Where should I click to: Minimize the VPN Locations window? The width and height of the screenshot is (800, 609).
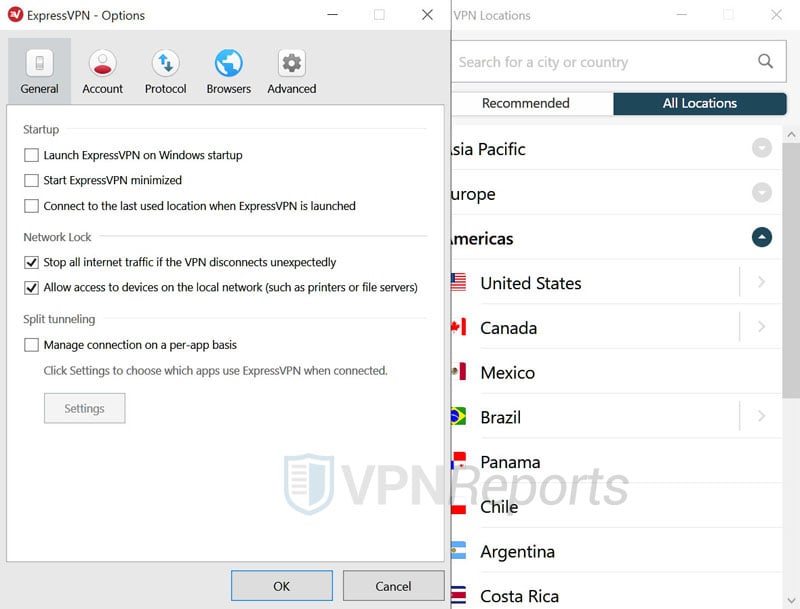682,15
